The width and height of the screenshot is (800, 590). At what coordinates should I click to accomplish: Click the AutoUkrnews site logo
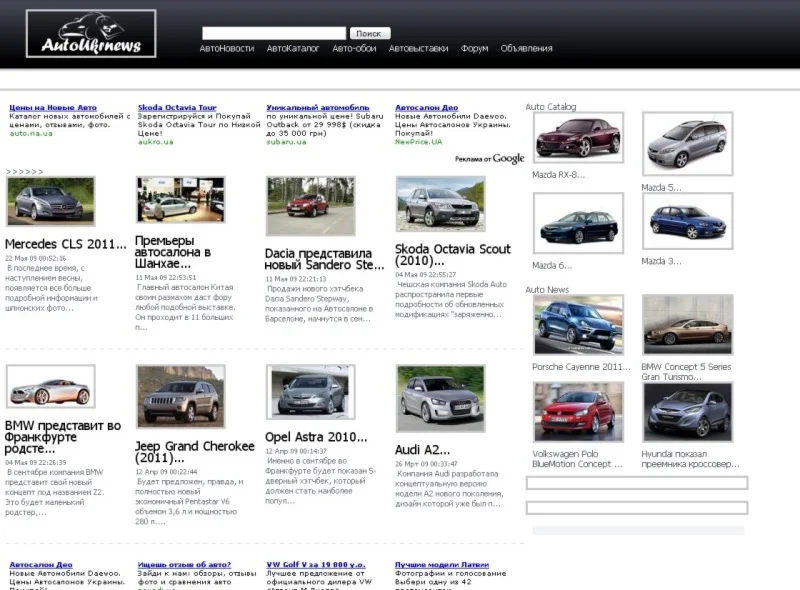[91, 34]
